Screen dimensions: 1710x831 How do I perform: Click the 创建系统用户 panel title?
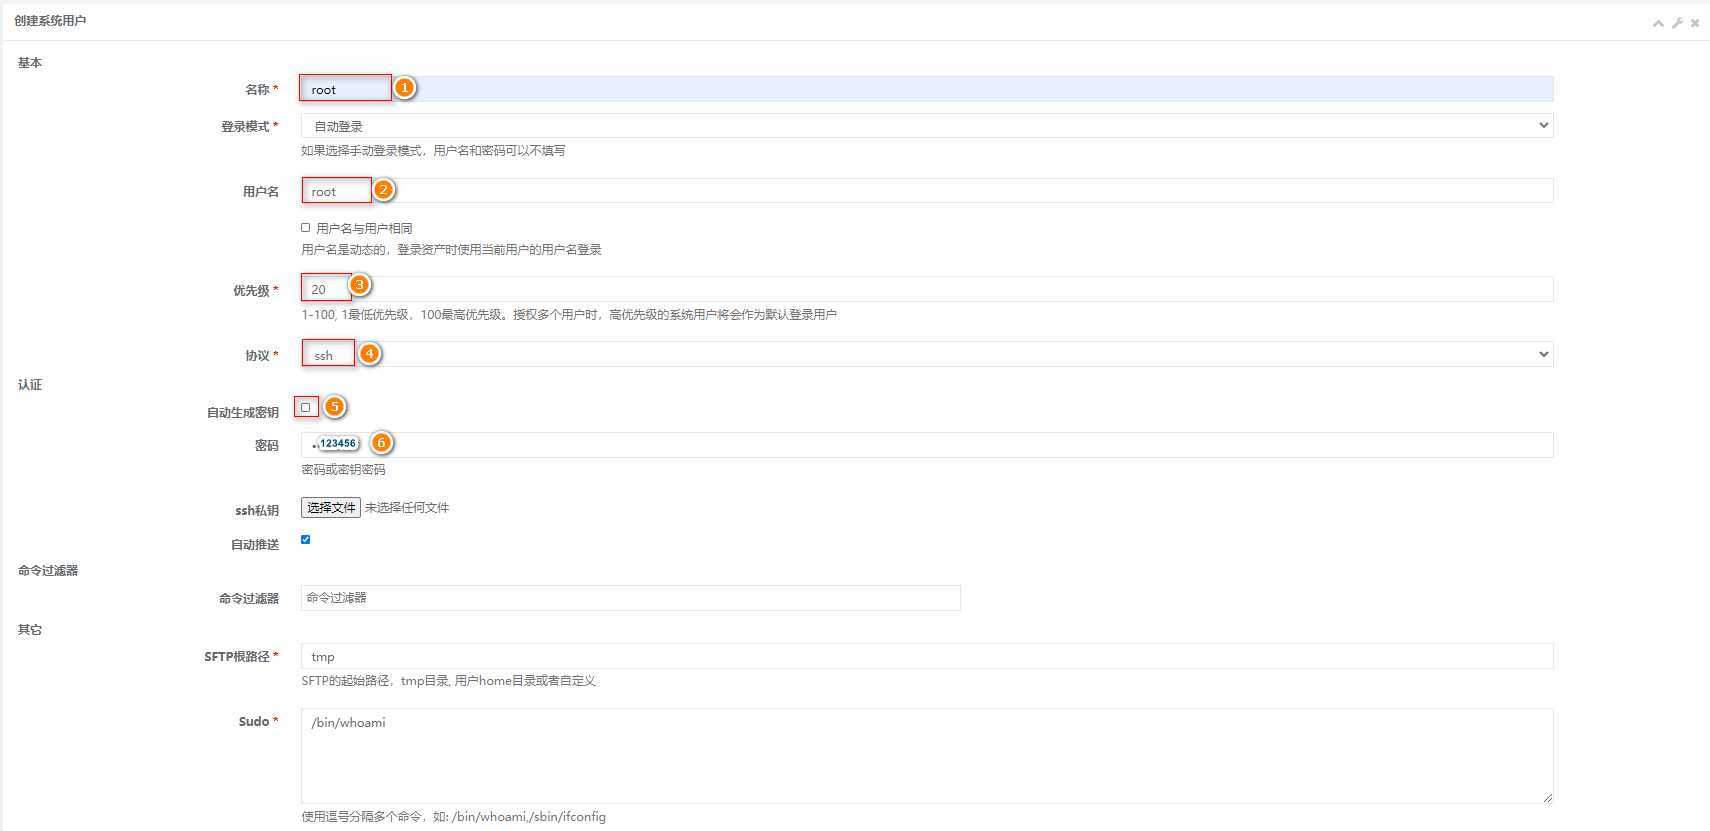50,21
